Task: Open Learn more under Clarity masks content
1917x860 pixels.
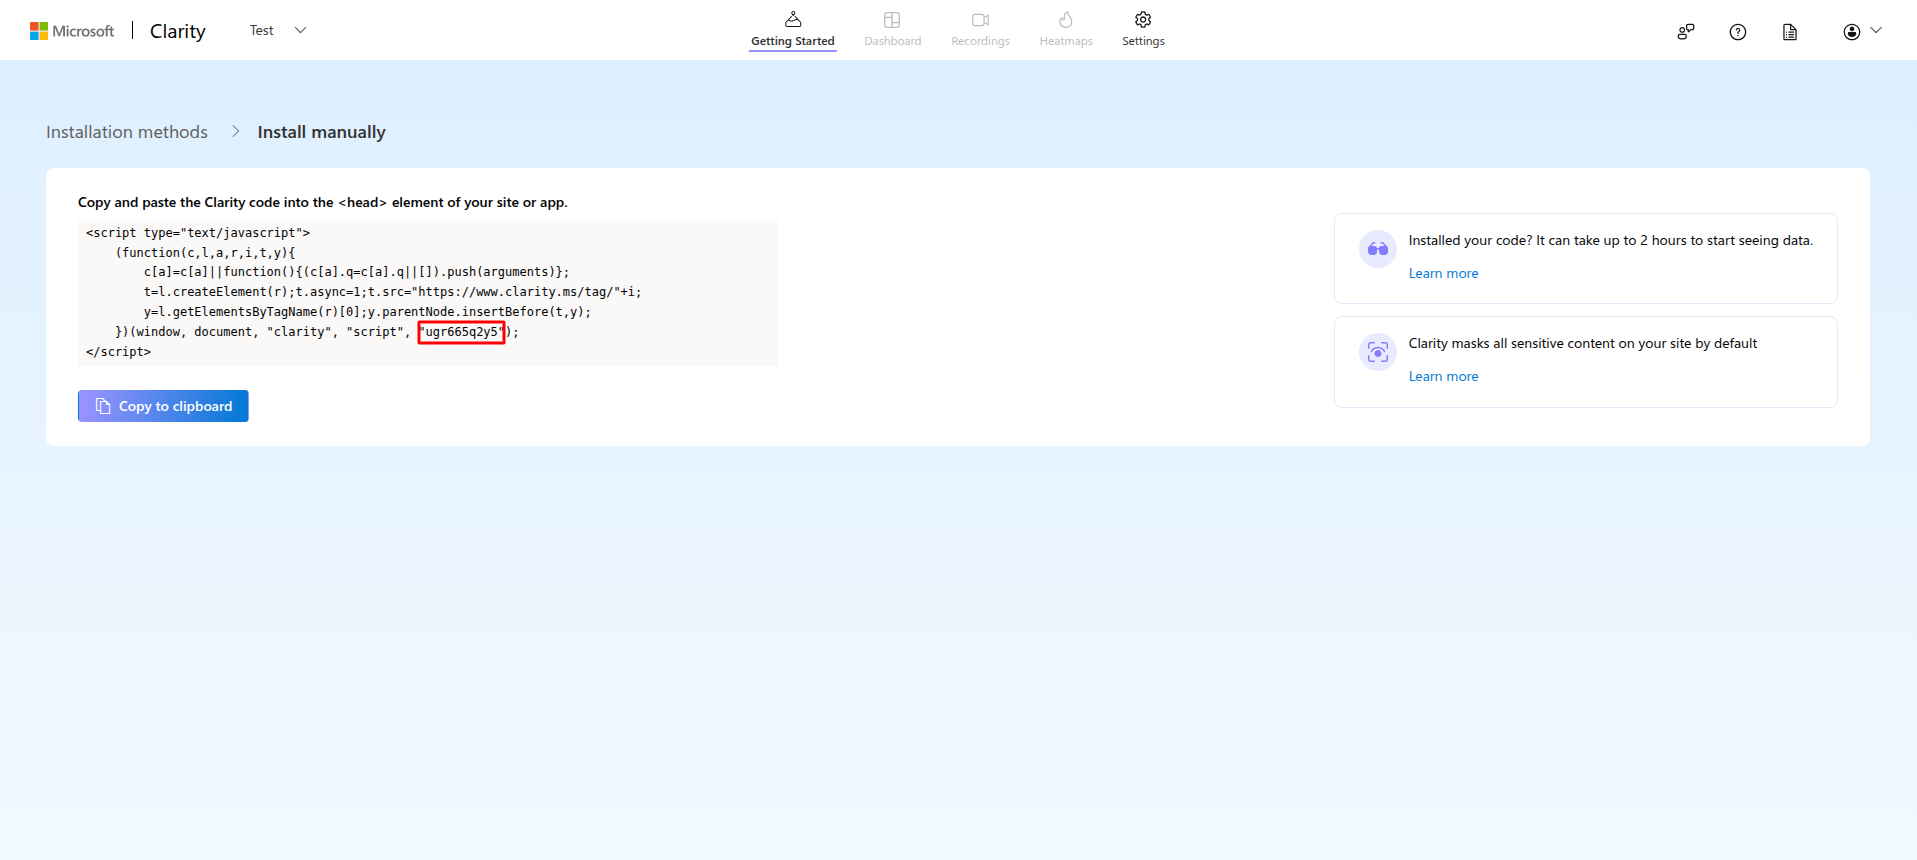Action: point(1443,376)
